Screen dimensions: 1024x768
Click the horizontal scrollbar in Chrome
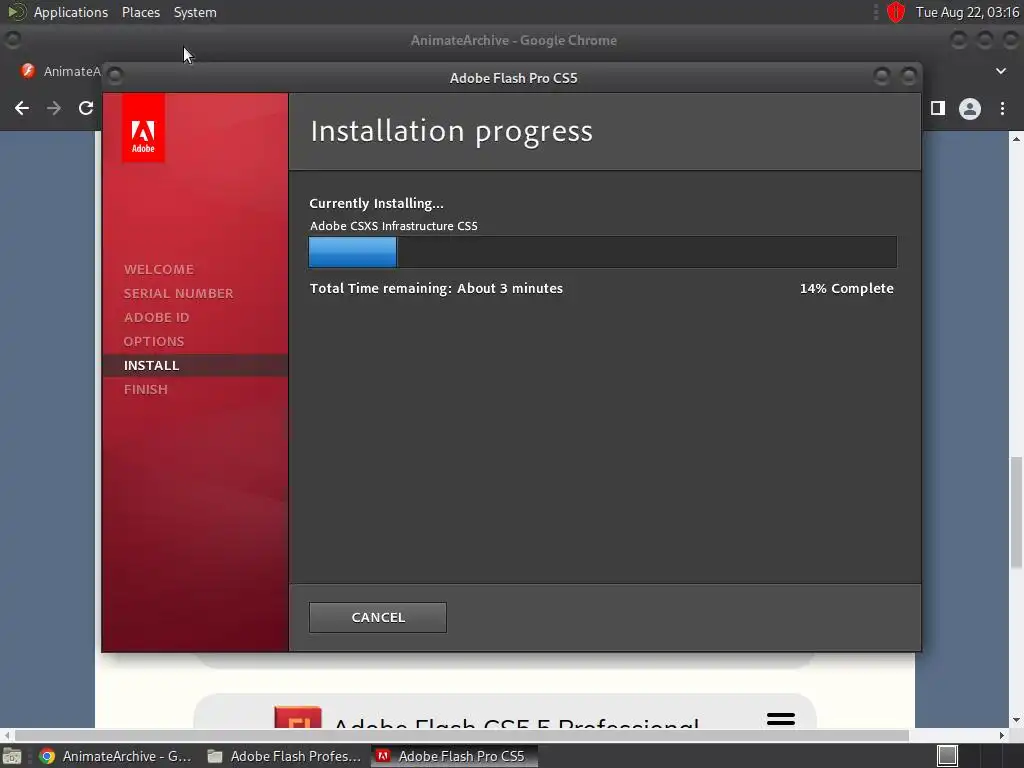pyautogui.click(x=462, y=735)
